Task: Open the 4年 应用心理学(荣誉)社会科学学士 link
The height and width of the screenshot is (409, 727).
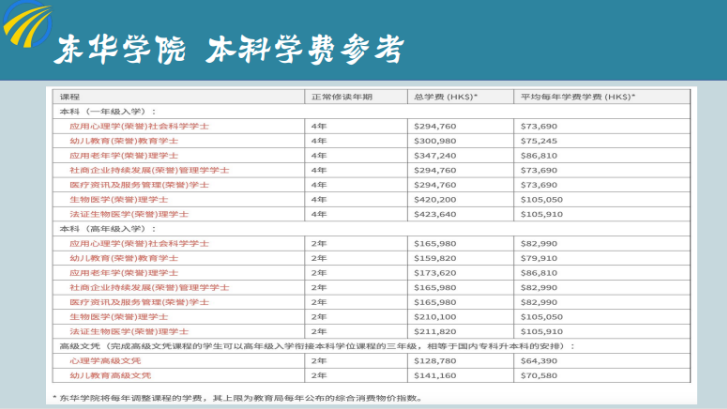Action: (139, 126)
